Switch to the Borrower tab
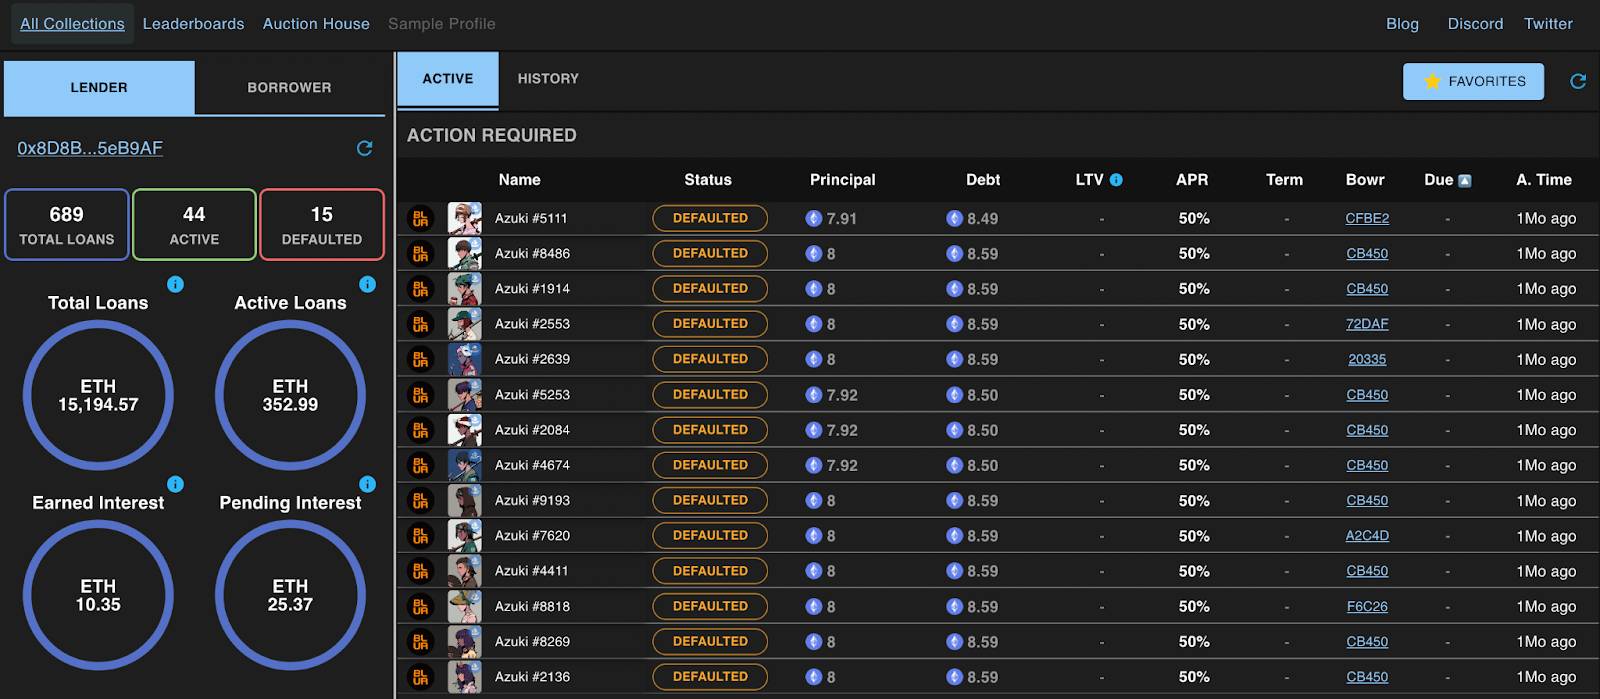 point(290,88)
